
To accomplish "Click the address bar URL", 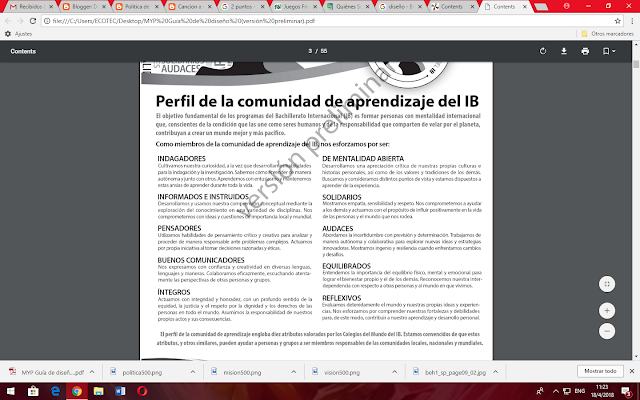I will [x=184, y=21].
